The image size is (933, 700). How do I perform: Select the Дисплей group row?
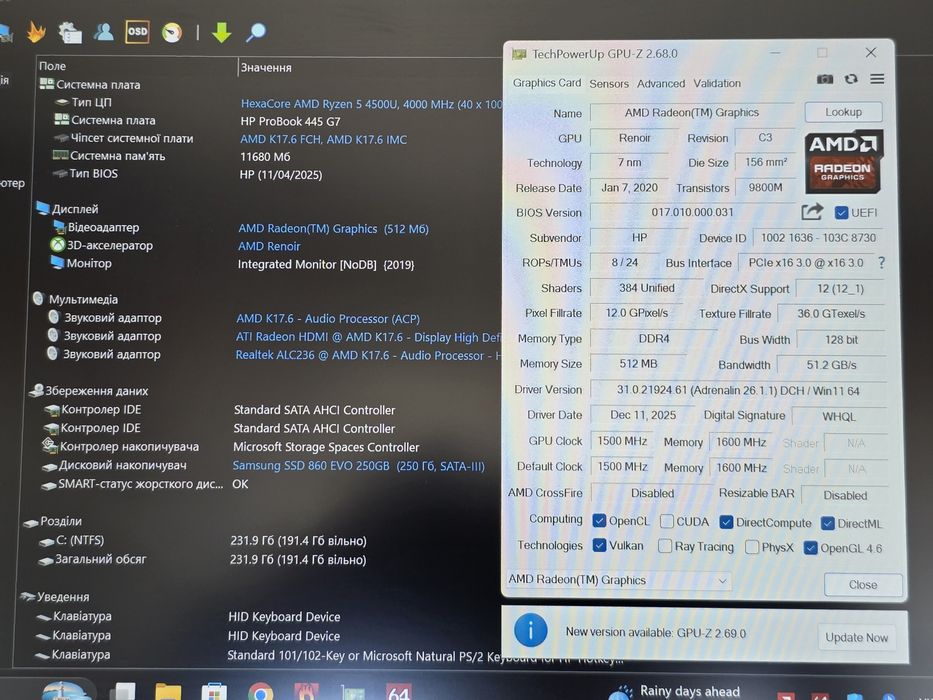click(x=67, y=209)
